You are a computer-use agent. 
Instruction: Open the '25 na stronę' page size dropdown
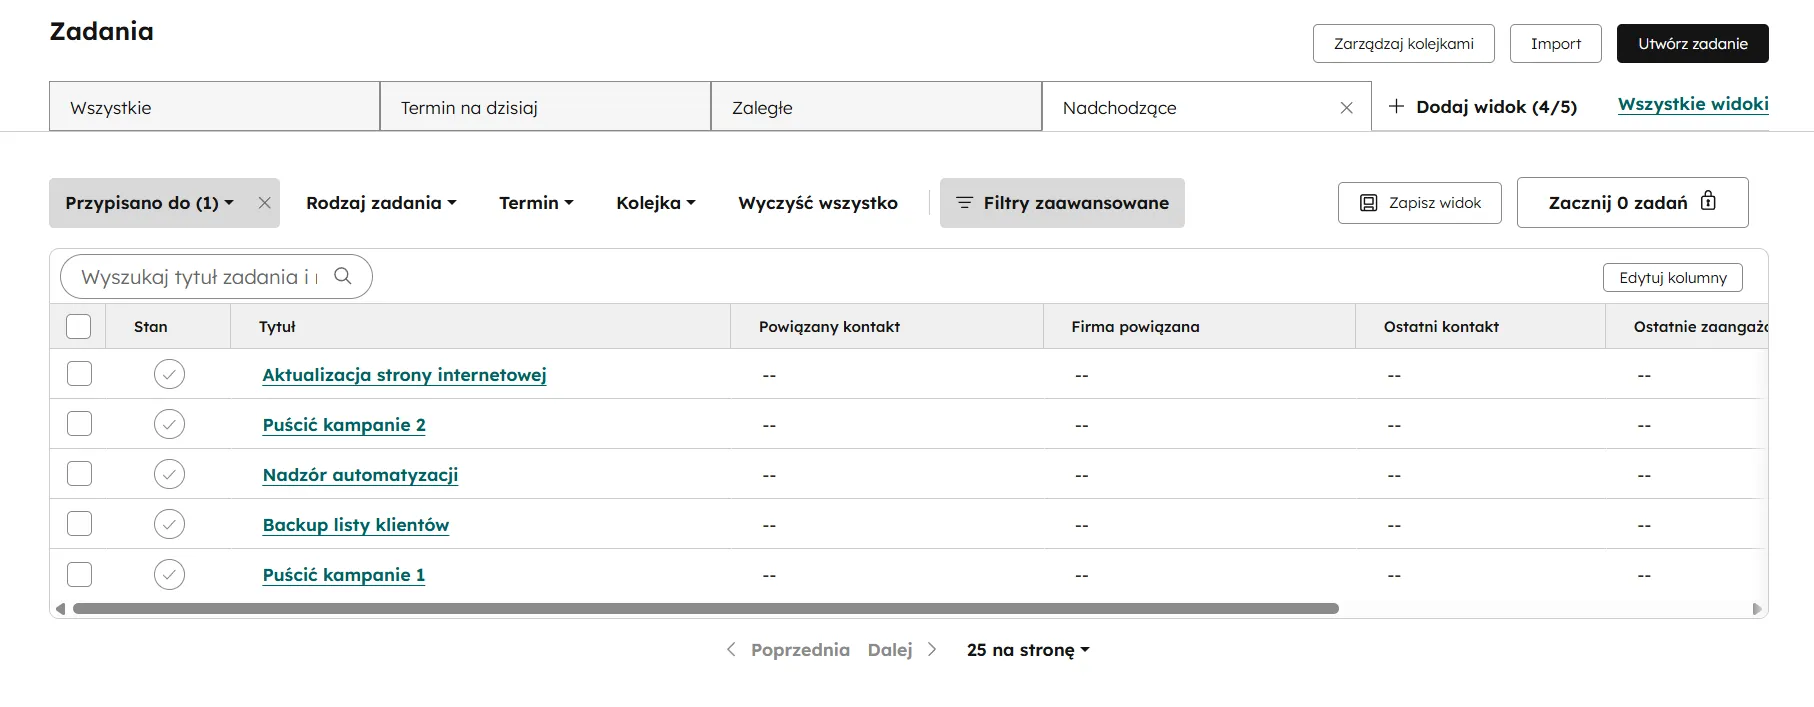(1027, 650)
